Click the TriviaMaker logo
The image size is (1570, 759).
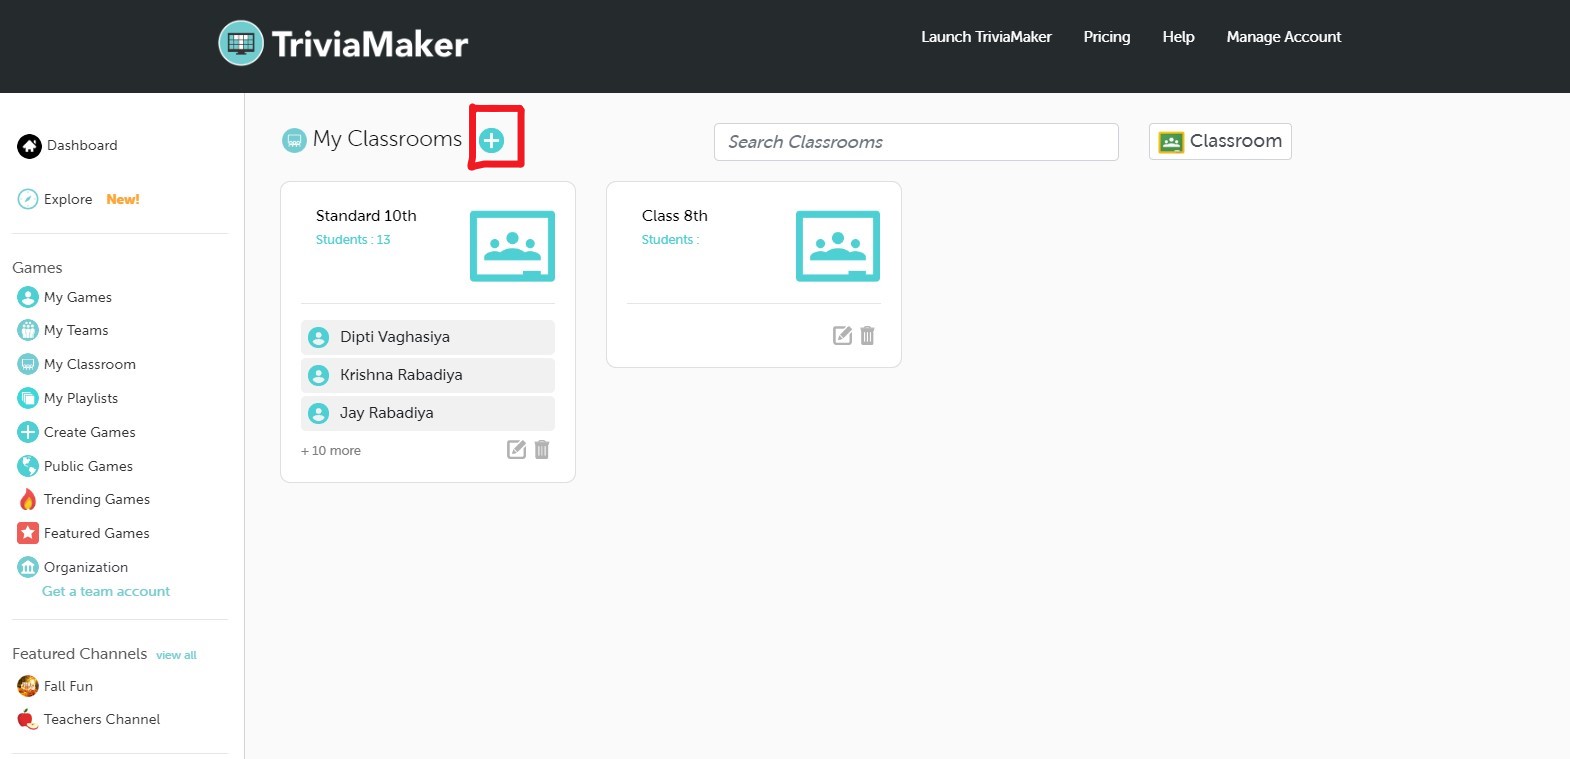343,43
